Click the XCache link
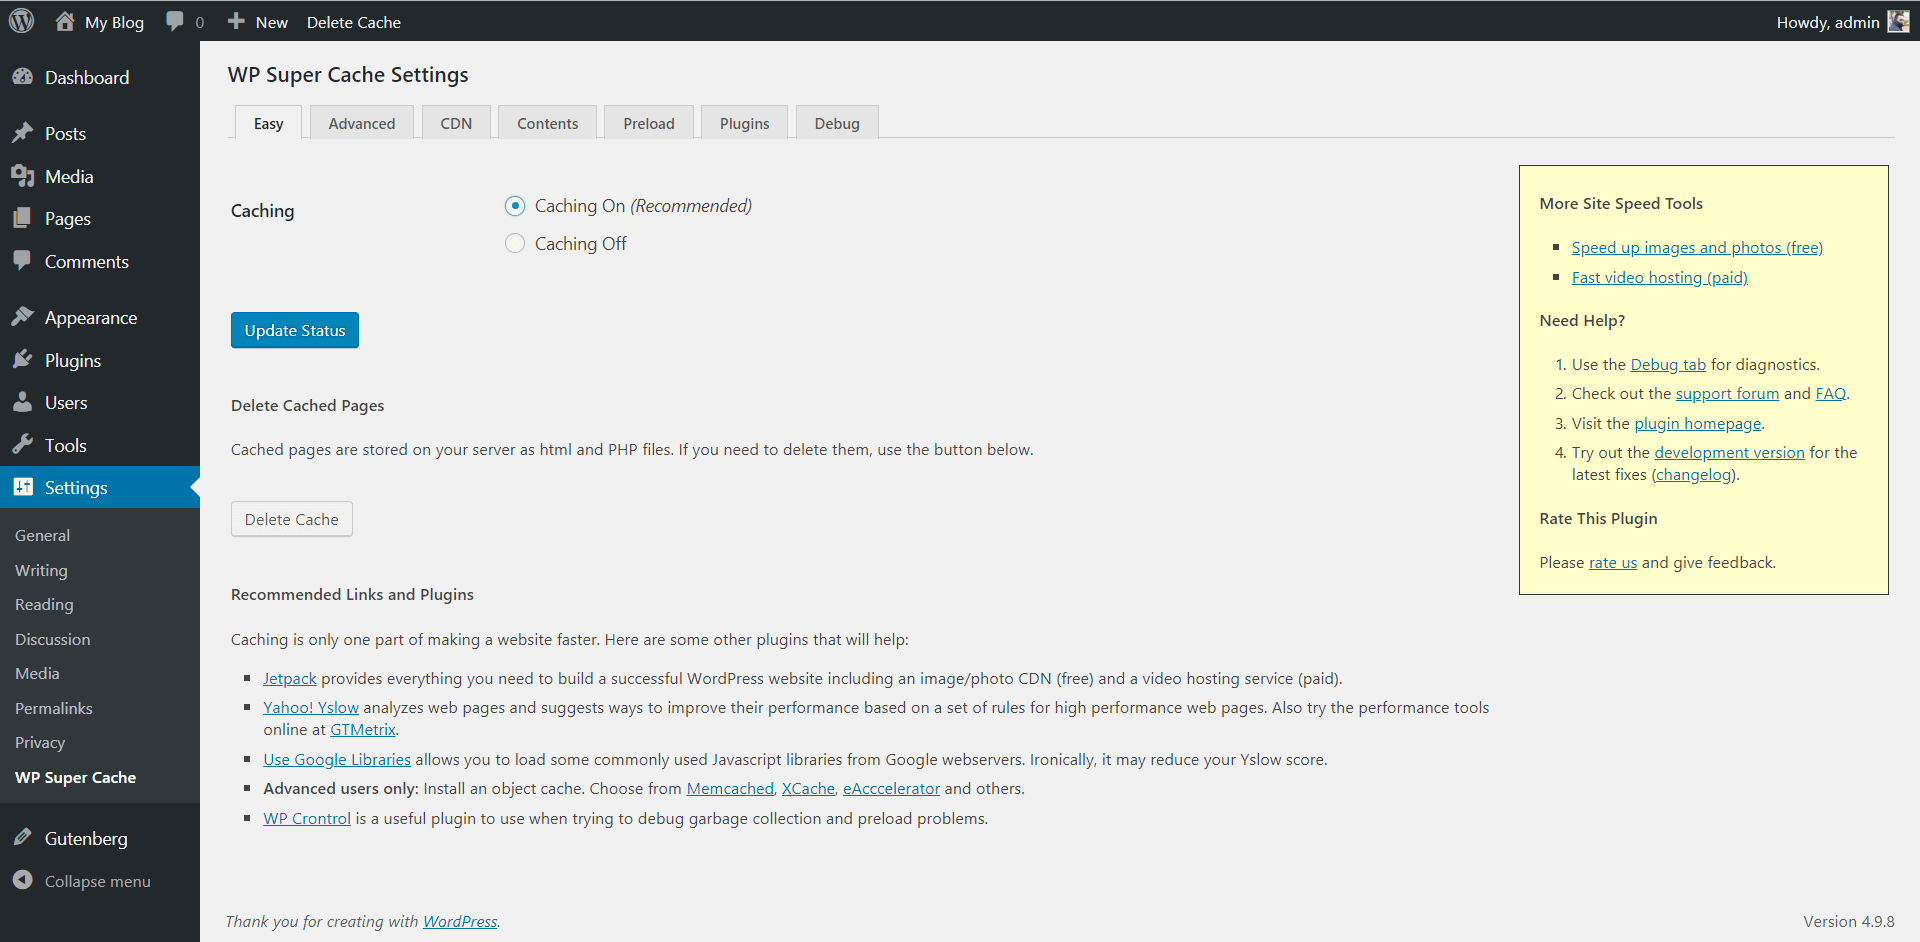Image resolution: width=1920 pixels, height=942 pixels. [x=808, y=788]
